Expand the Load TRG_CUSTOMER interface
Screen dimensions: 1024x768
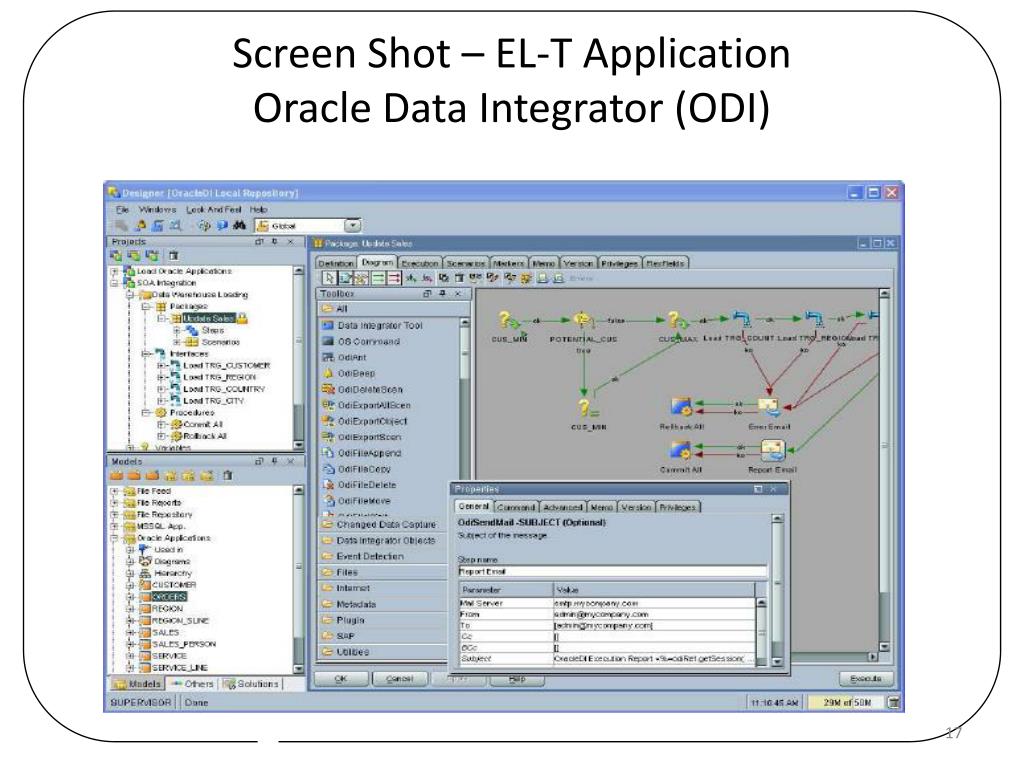(x=161, y=365)
